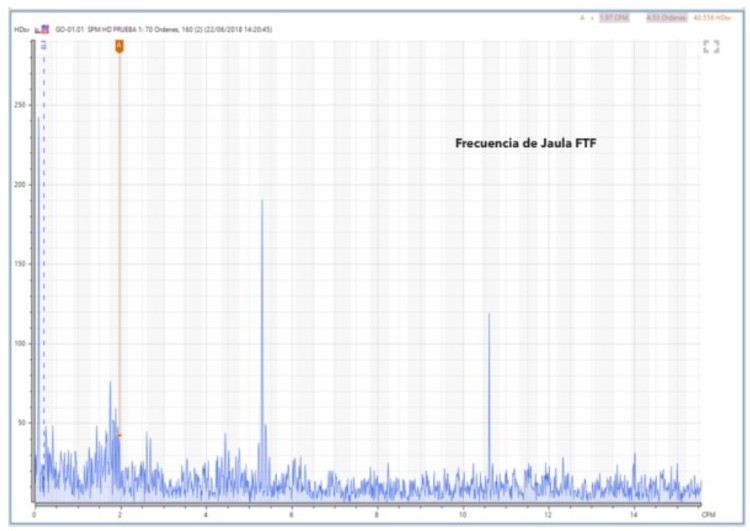Click the 1.97 CPM cursor readout
The image size is (750, 531).
(613, 18)
